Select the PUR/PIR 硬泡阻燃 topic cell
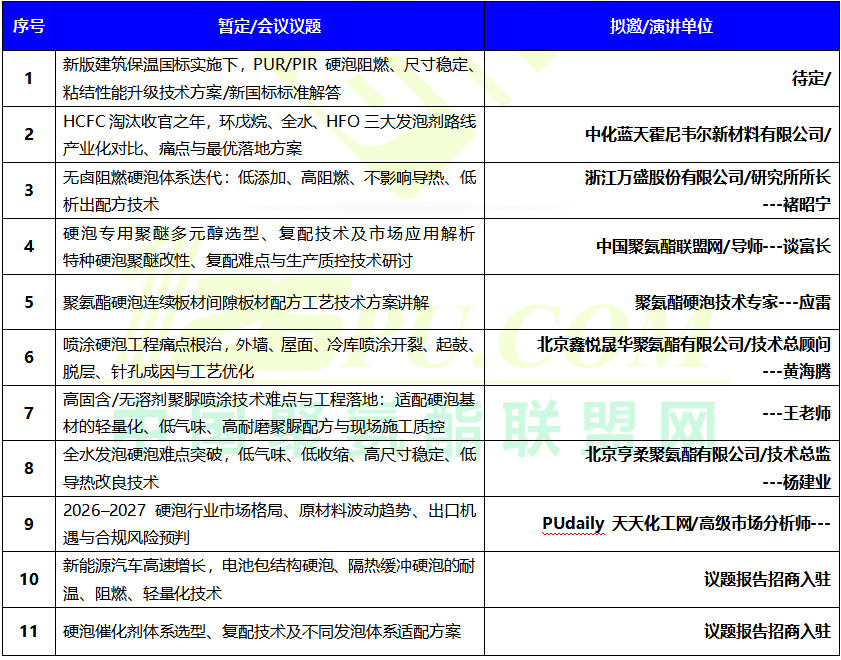The image size is (841, 660). pyautogui.click(x=270, y=78)
